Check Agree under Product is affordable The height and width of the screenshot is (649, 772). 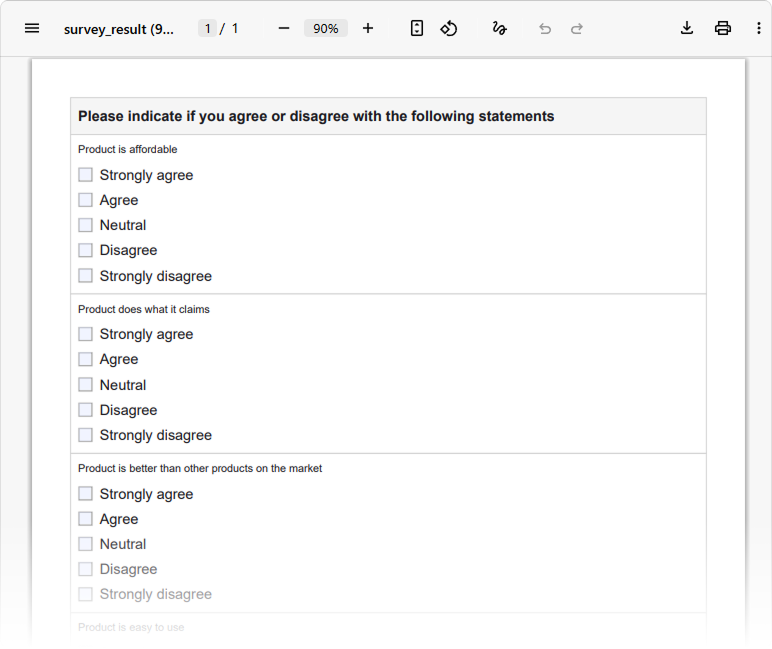[86, 200]
